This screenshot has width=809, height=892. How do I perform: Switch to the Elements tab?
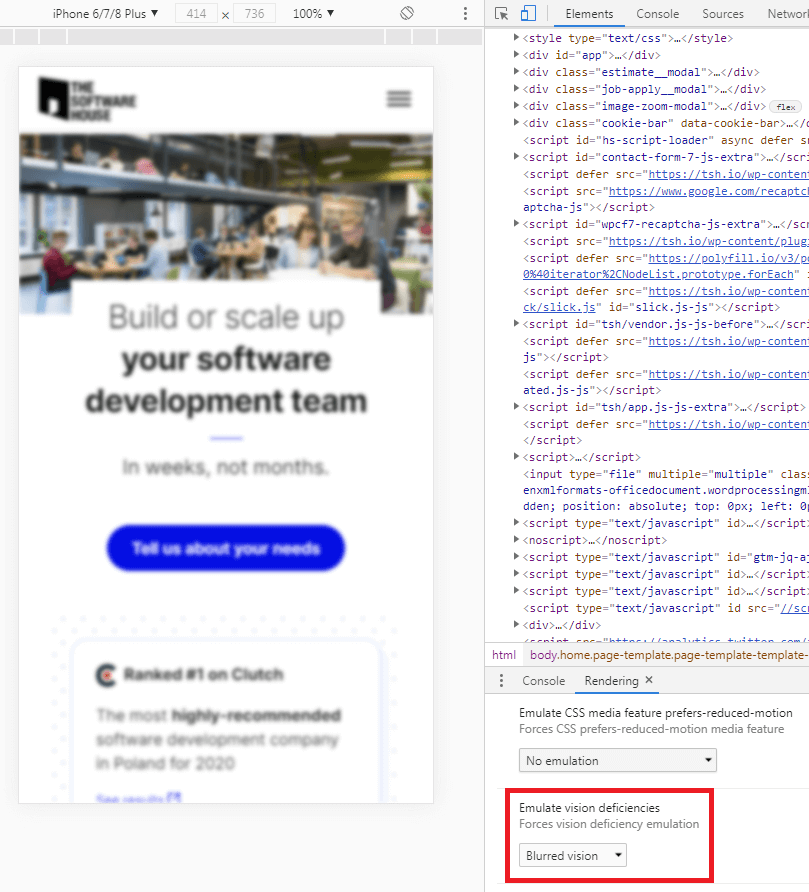click(589, 14)
